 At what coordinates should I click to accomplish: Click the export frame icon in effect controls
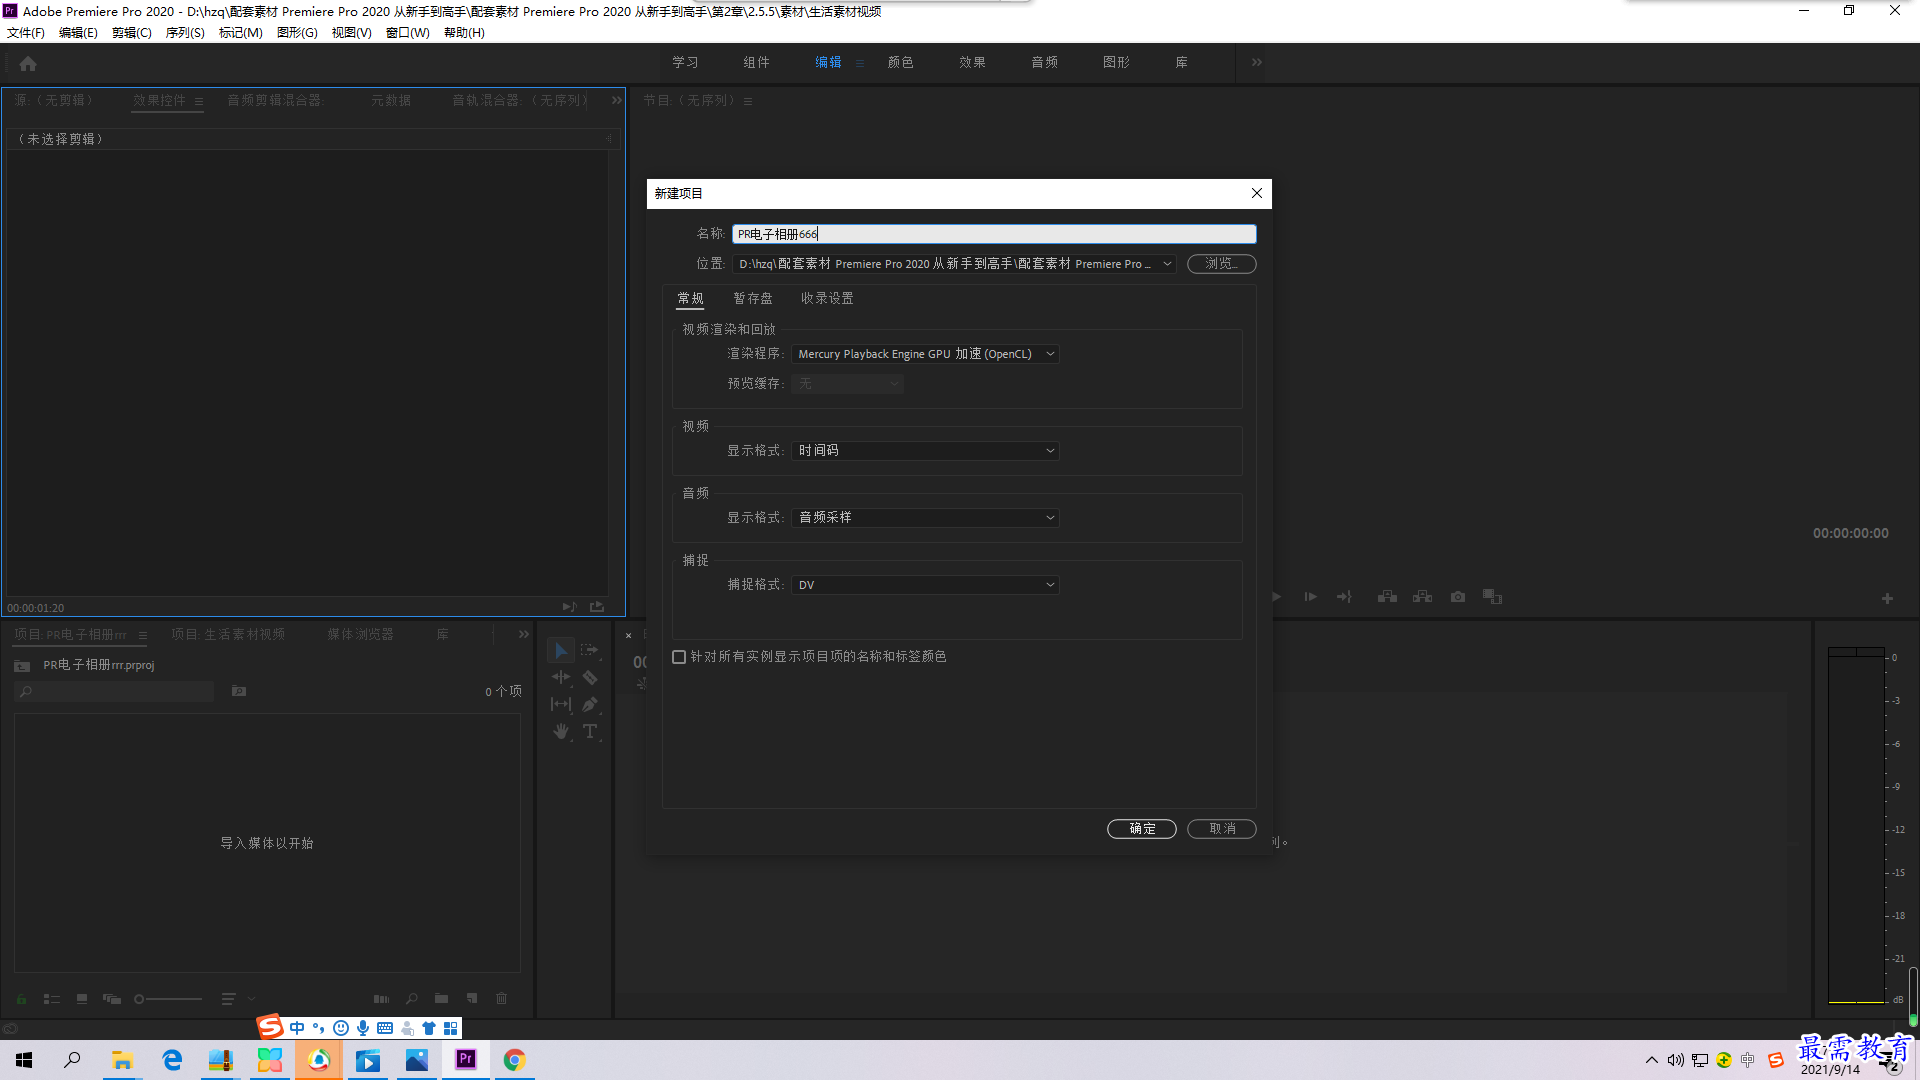coord(597,607)
